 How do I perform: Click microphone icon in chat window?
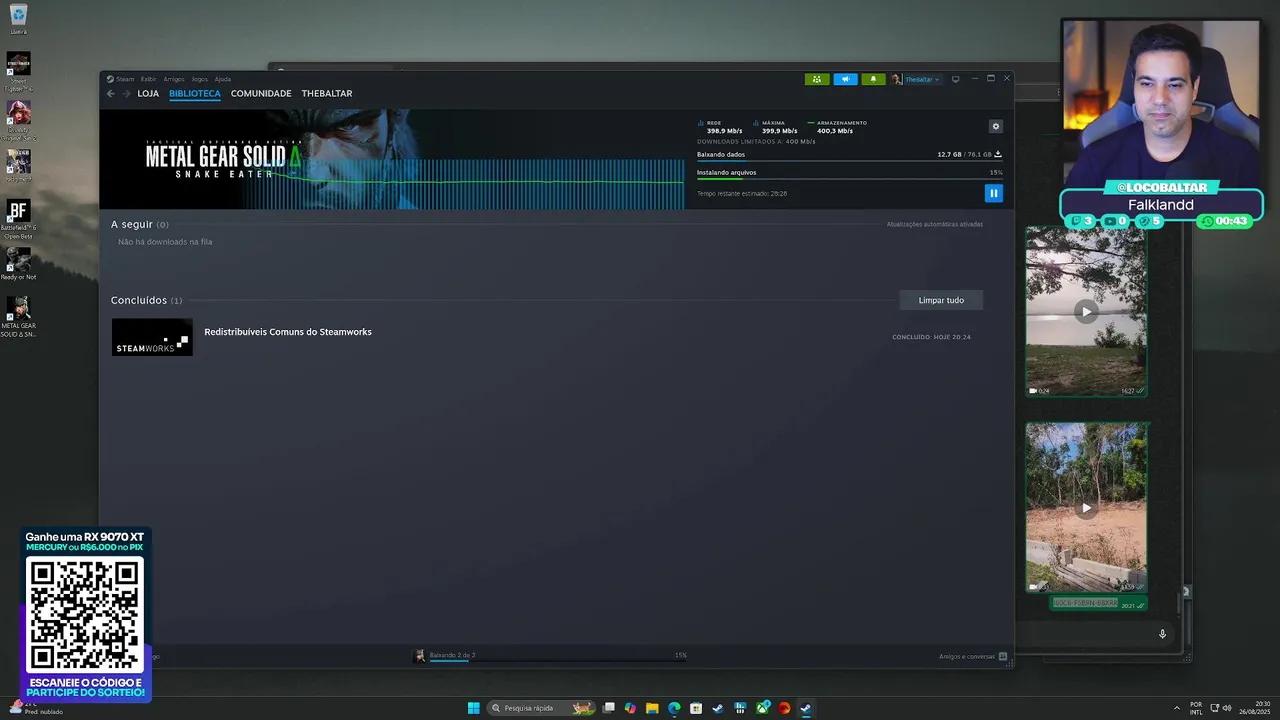[1162, 633]
